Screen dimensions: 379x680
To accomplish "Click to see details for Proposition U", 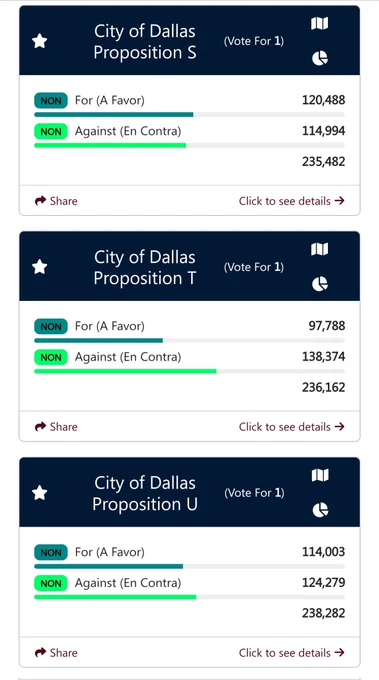I will [x=292, y=653].
